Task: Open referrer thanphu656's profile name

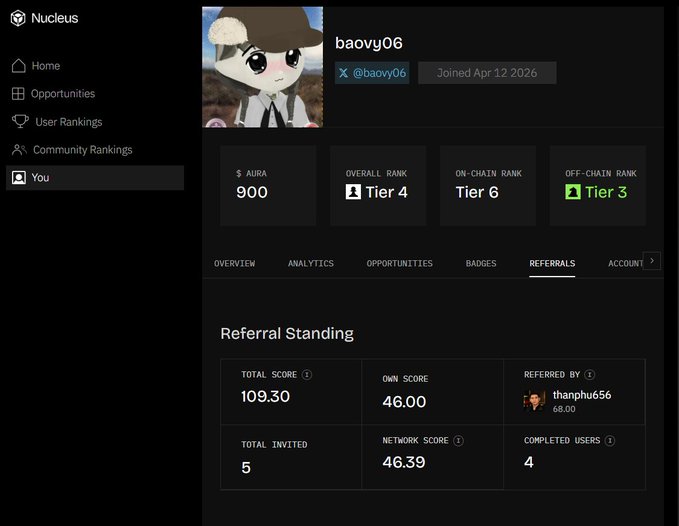Action: (582, 395)
